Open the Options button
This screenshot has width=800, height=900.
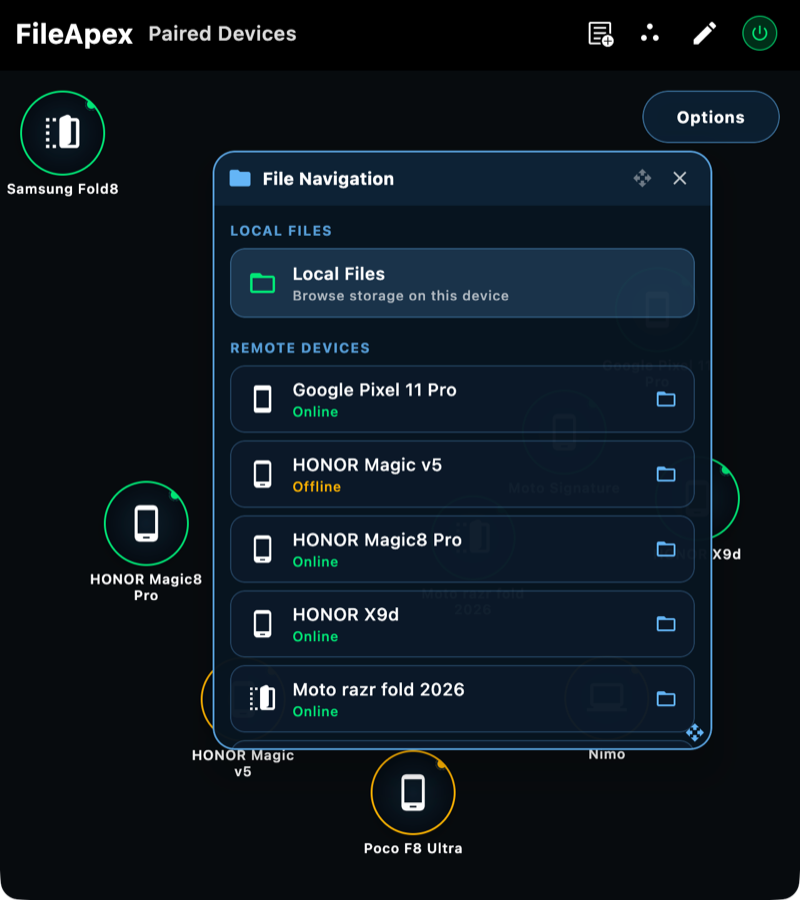[710, 117]
